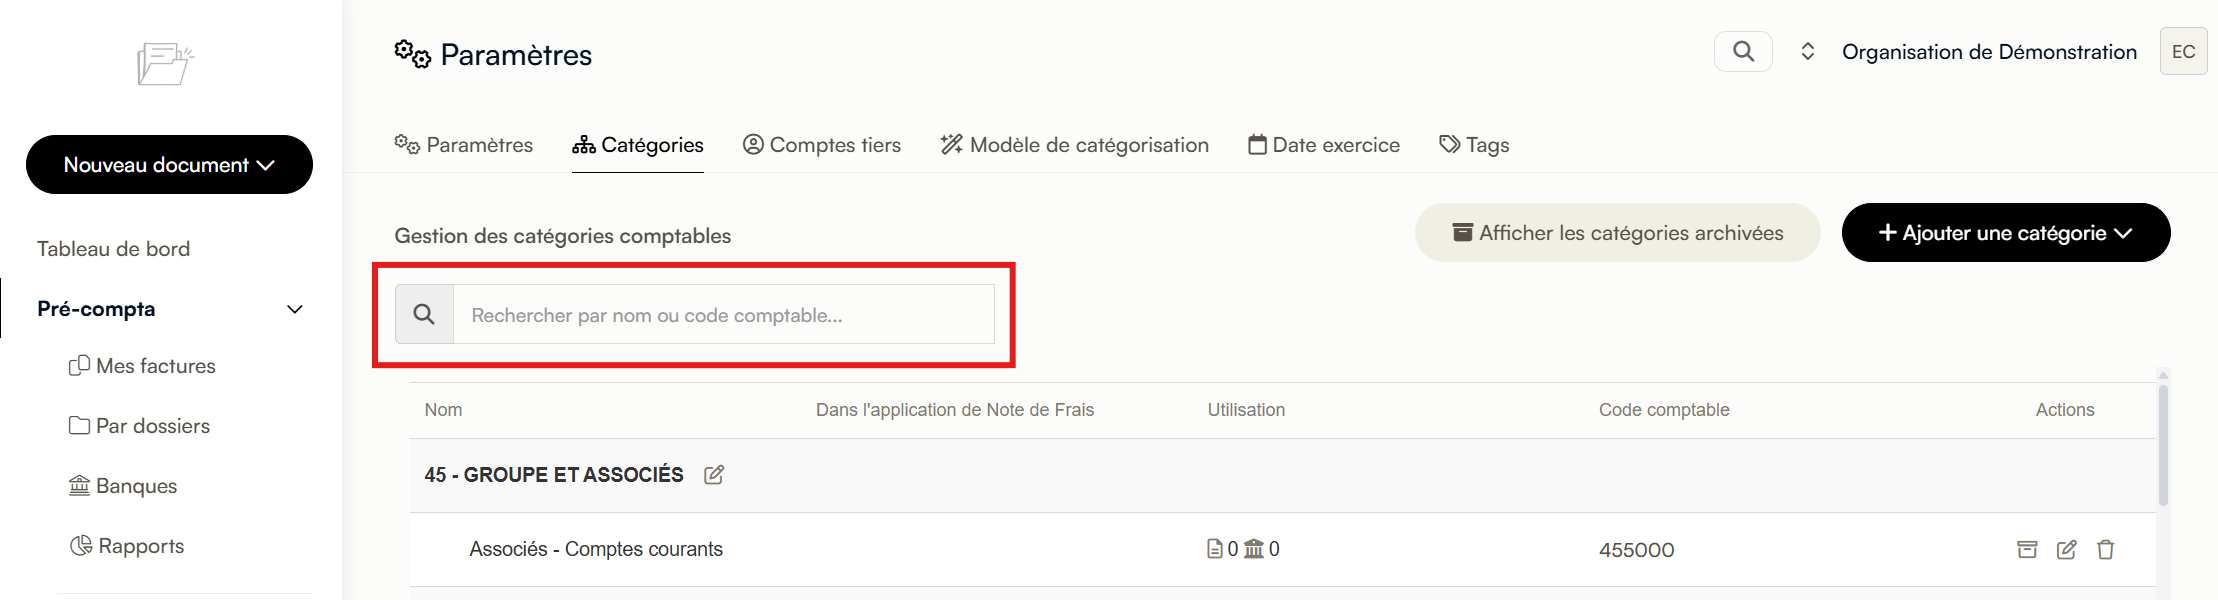
Task: Expand Ajouter une catégorie dropdown
Action: (x=2005, y=233)
